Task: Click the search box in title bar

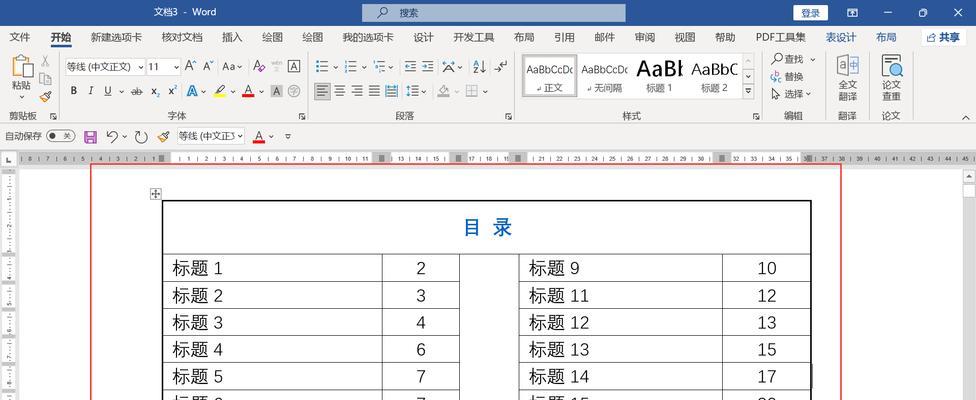Action: click(x=494, y=12)
